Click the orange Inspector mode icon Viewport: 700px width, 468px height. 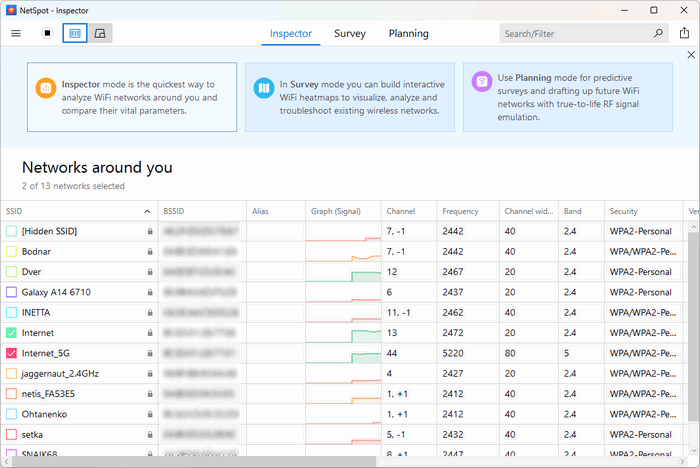click(x=45, y=88)
